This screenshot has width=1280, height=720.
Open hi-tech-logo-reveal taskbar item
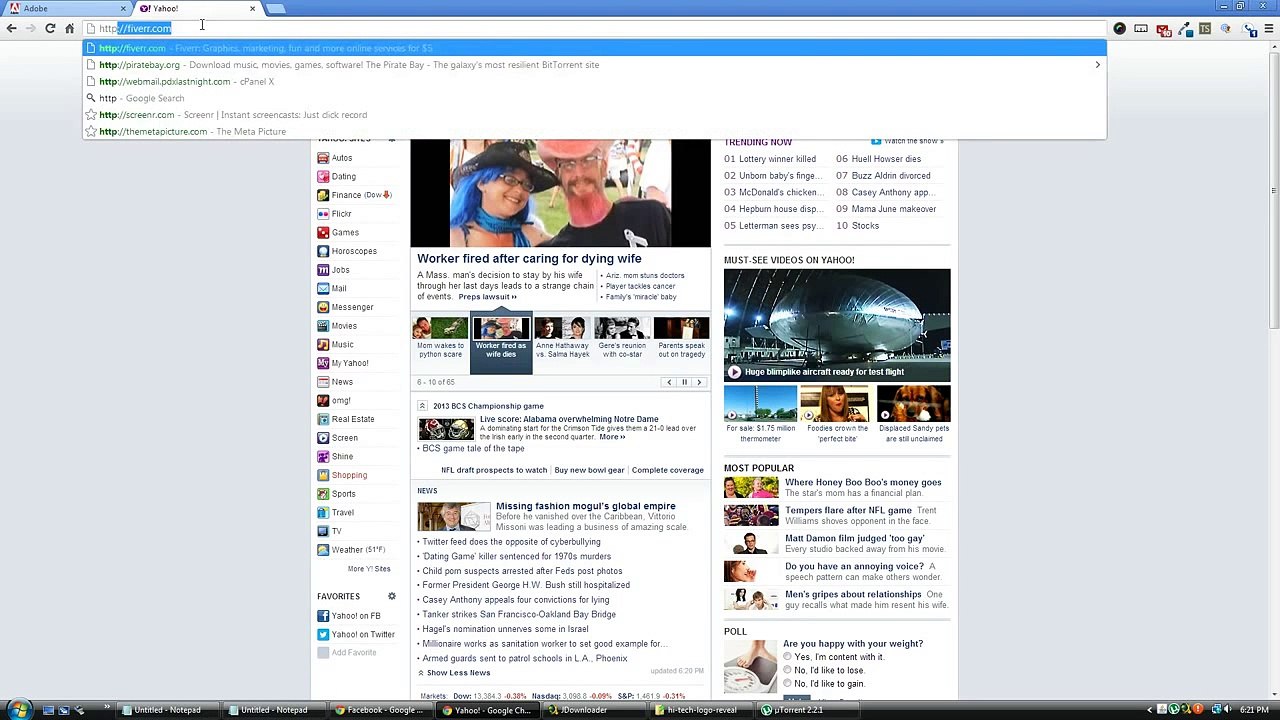tap(701, 710)
